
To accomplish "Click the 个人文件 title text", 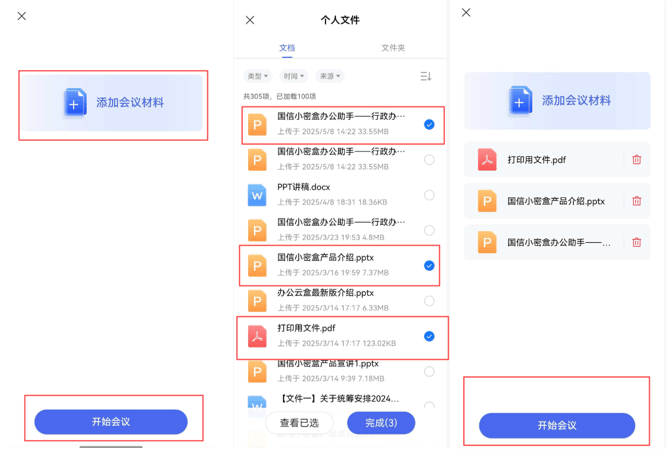I will (340, 20).
